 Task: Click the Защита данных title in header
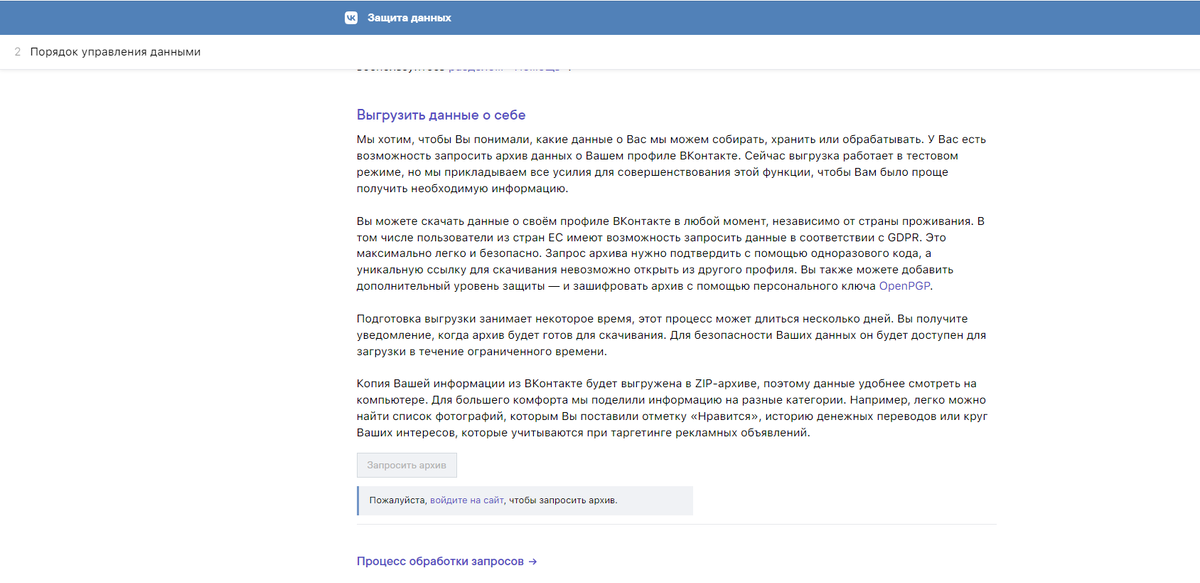(411, 17)
